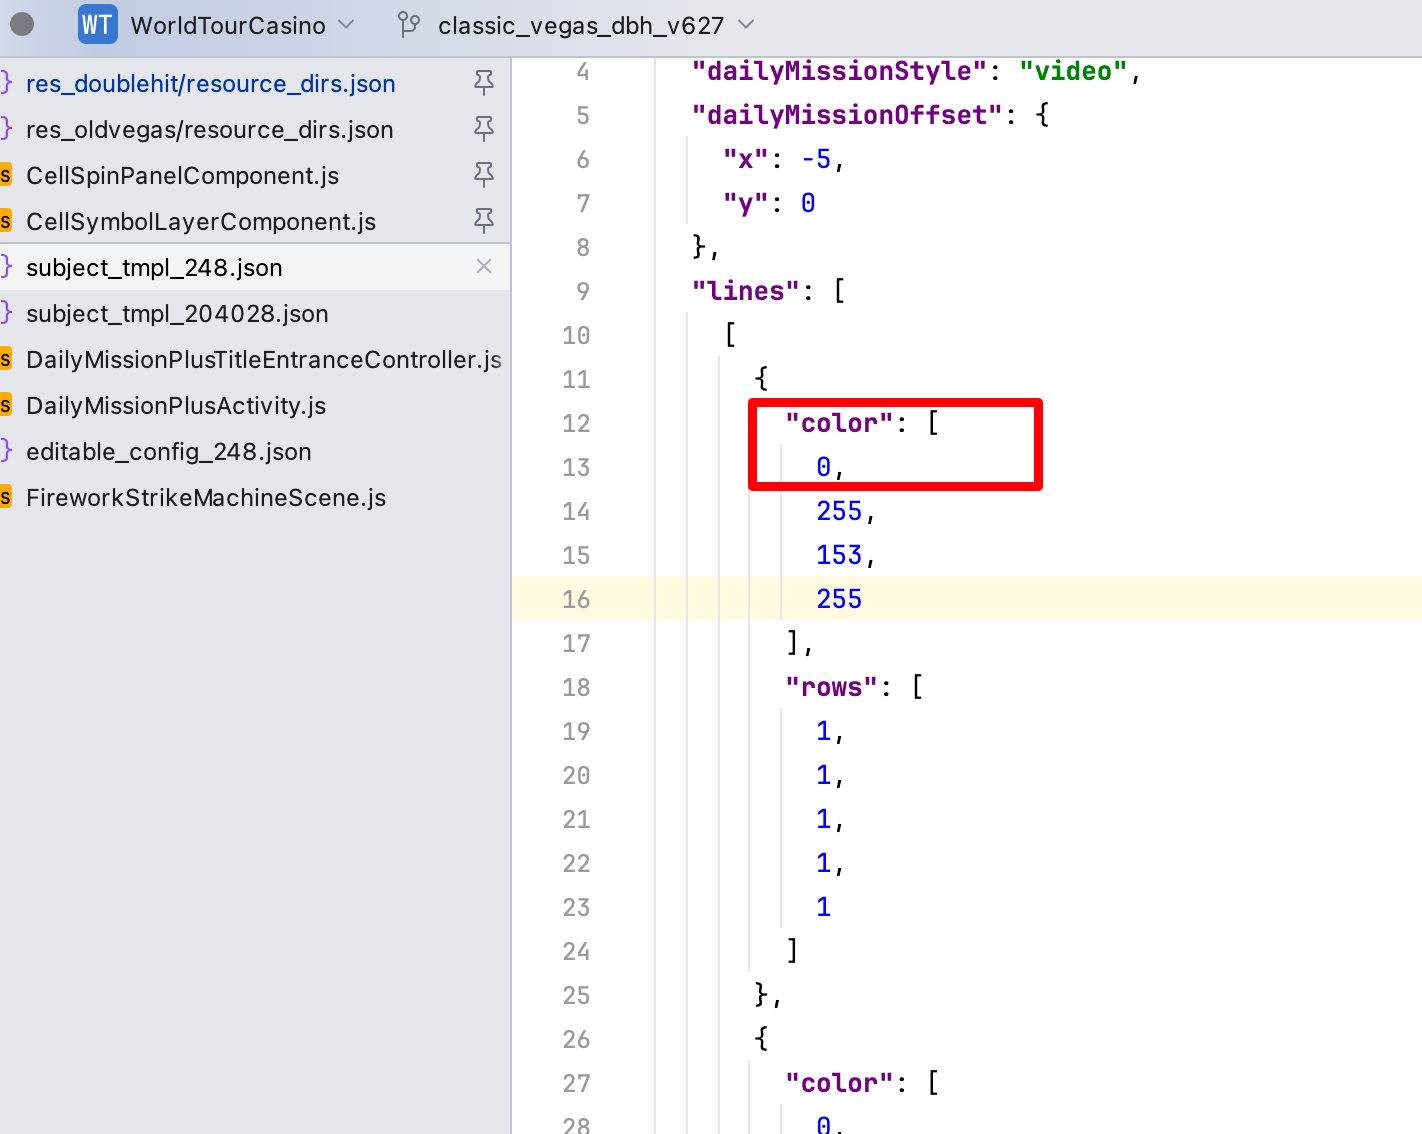Viewport: 1422px width, 1134px height.
Task: Click pin icon for CellSymbolLayerComponent.js
Action: pyautogui.click(x=484, y=221)
